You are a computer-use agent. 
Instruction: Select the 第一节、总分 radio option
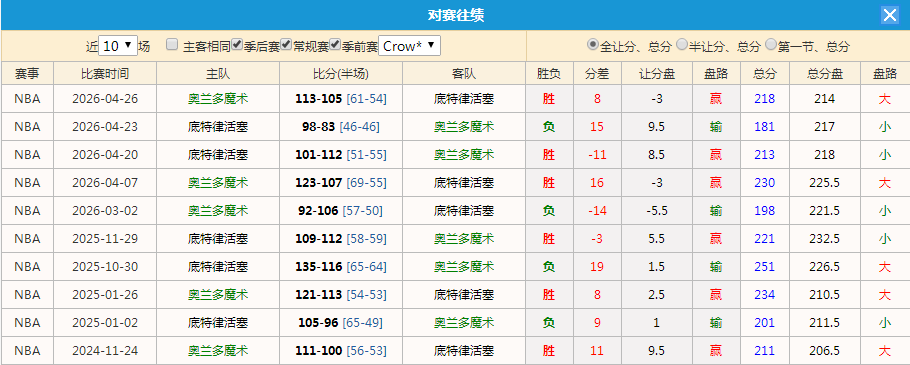771,44
